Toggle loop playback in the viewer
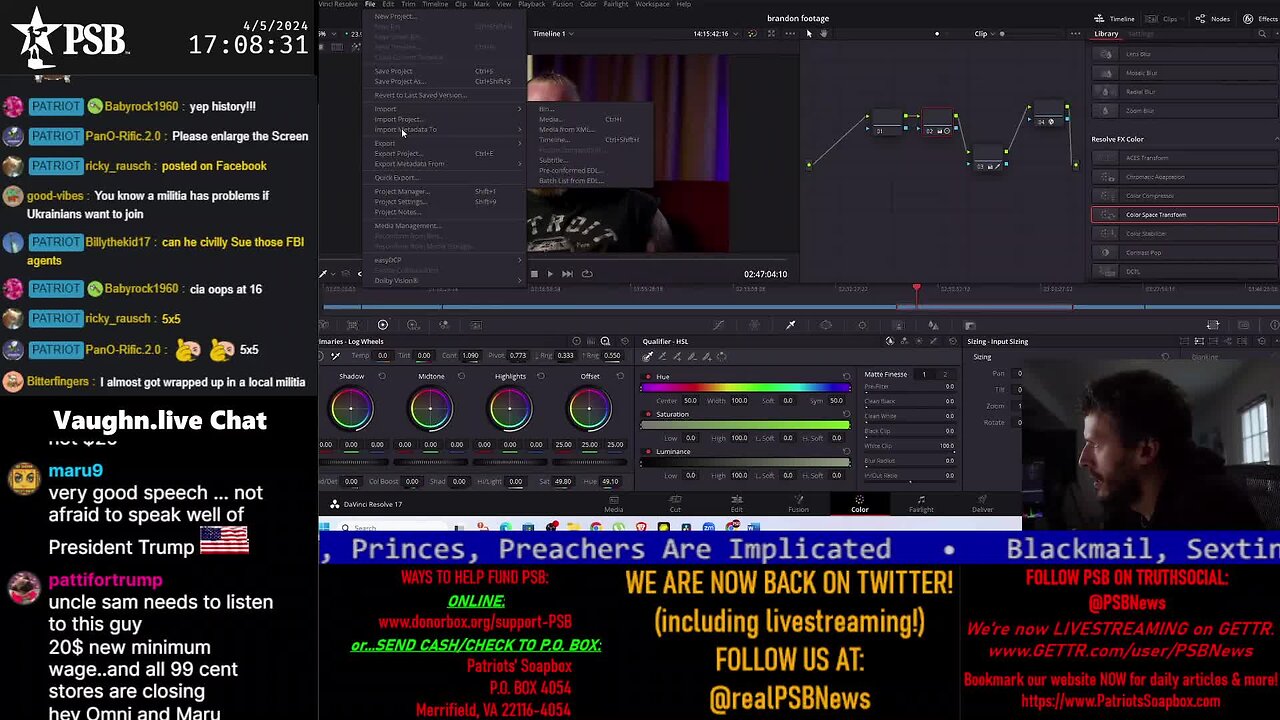The width and height of the screenshot is (1280, 720). tap(587, 274)
